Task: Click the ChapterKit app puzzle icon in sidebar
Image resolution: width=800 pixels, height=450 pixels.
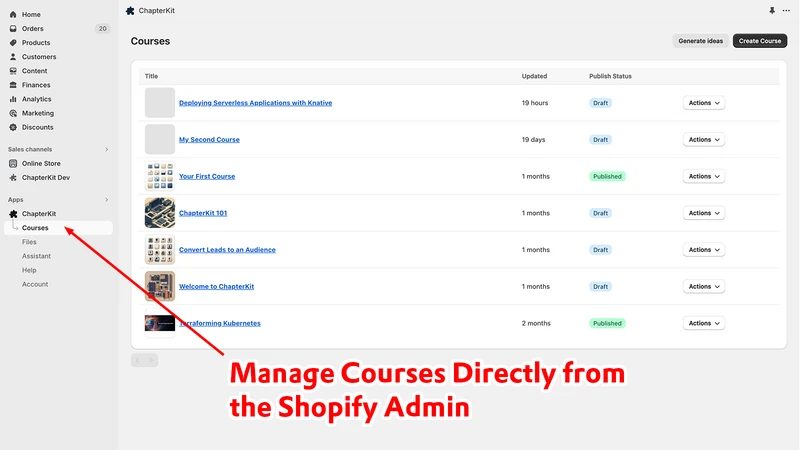Action: [13, 214]
